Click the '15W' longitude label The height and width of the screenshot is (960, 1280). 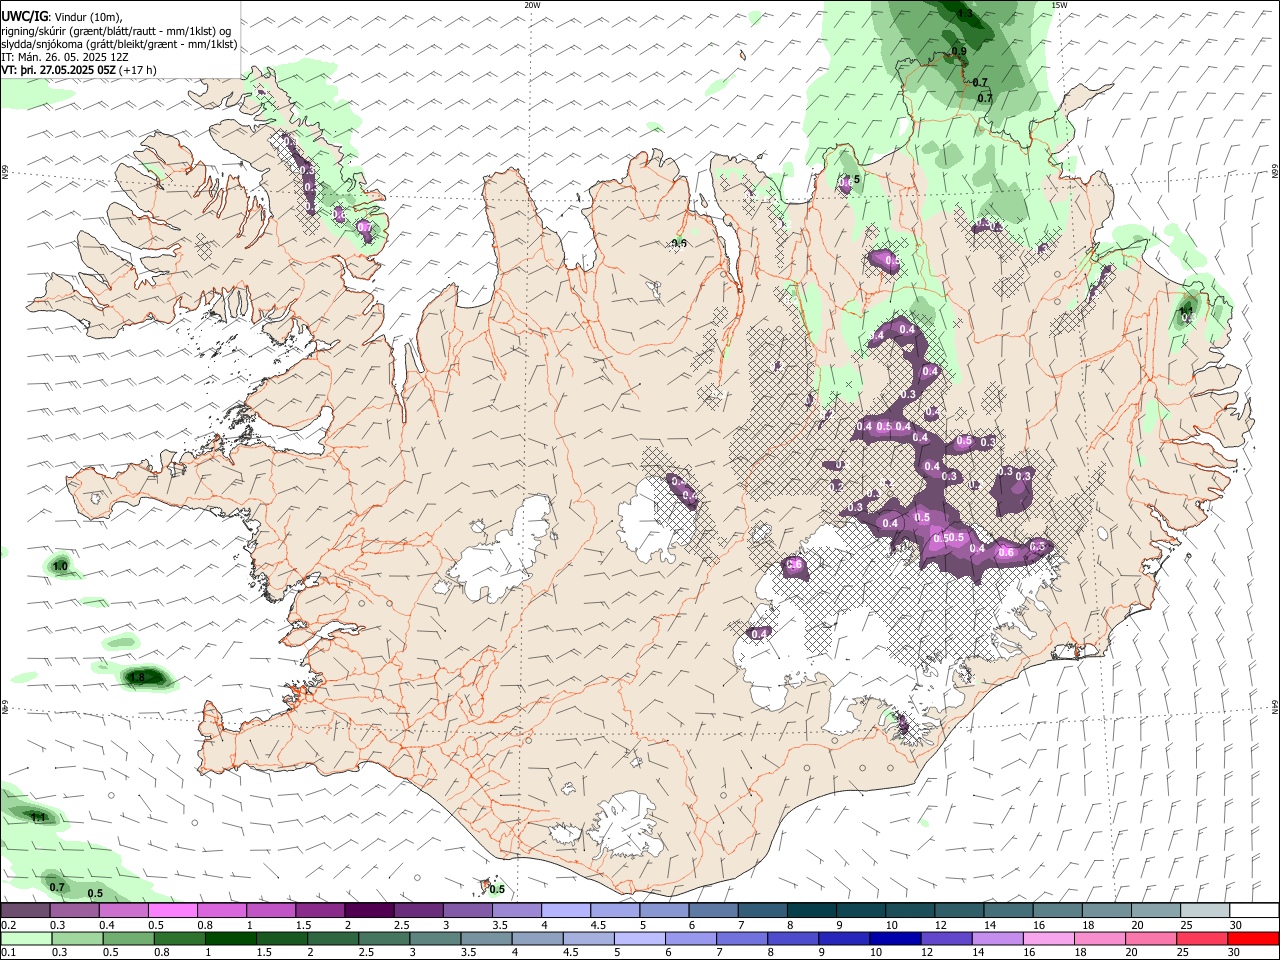(1059, 5)
